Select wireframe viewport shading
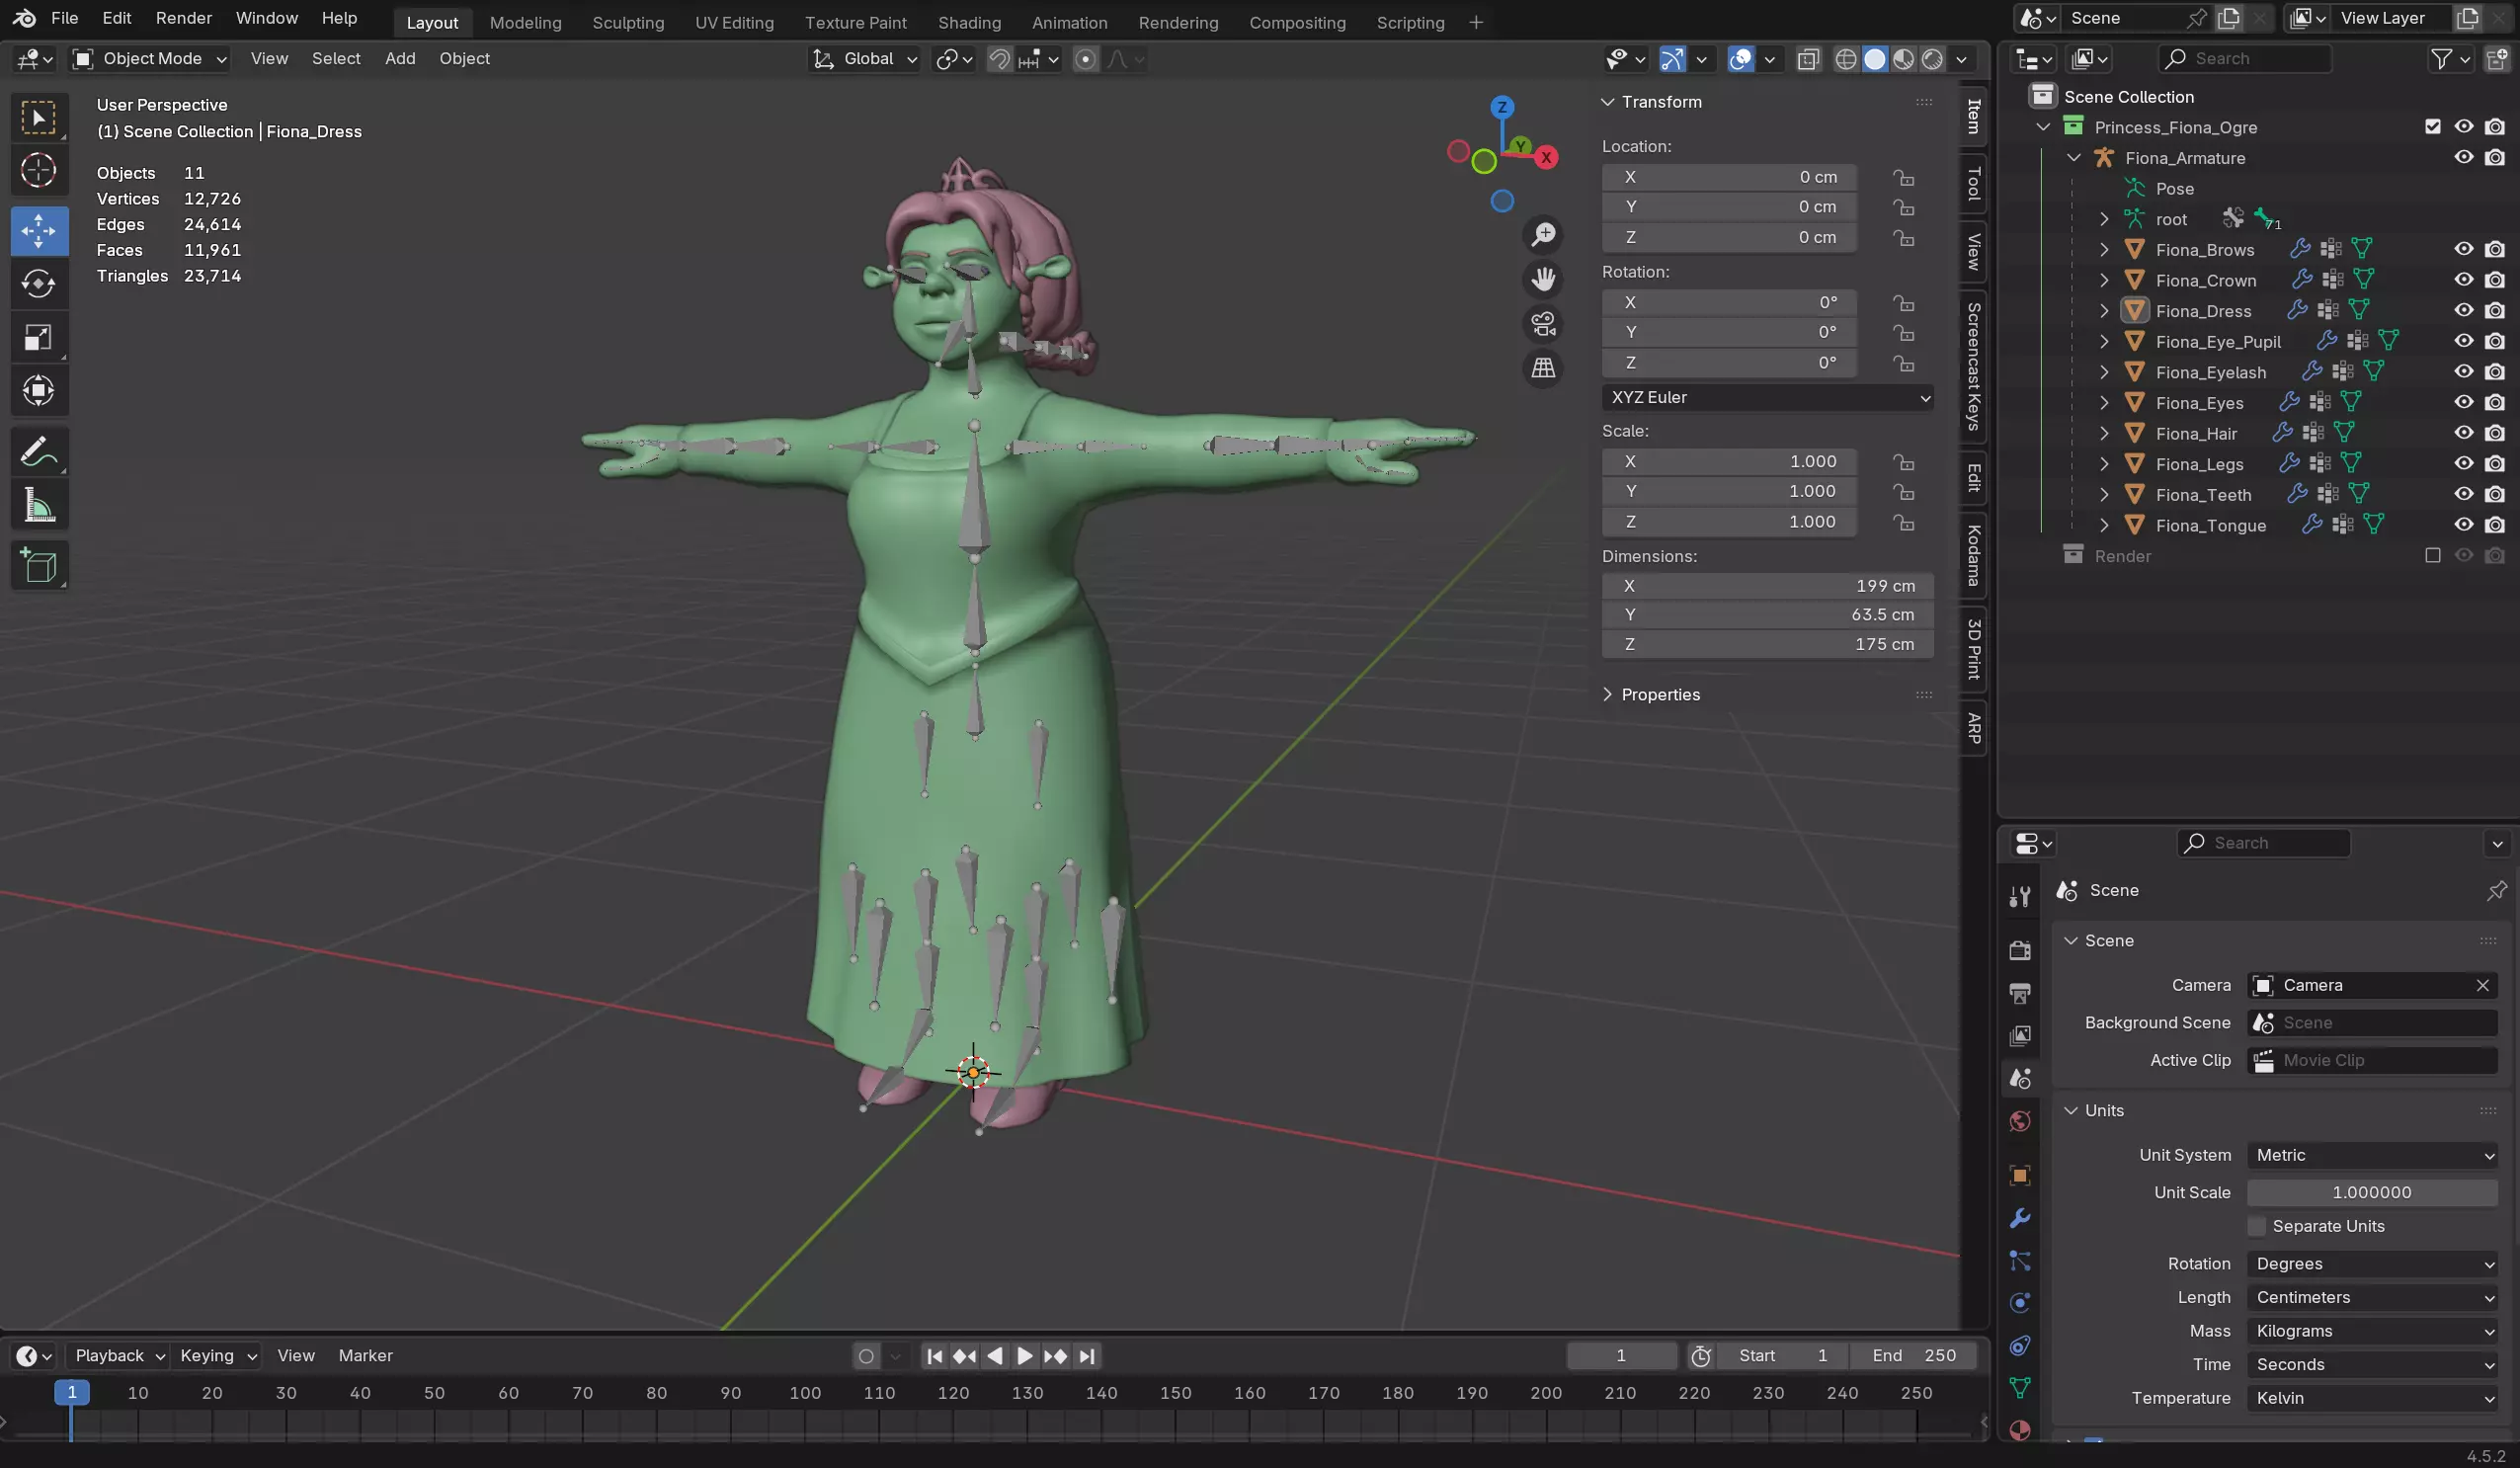Viewport: 2520px width, 1468px height. pos(1846,59)
